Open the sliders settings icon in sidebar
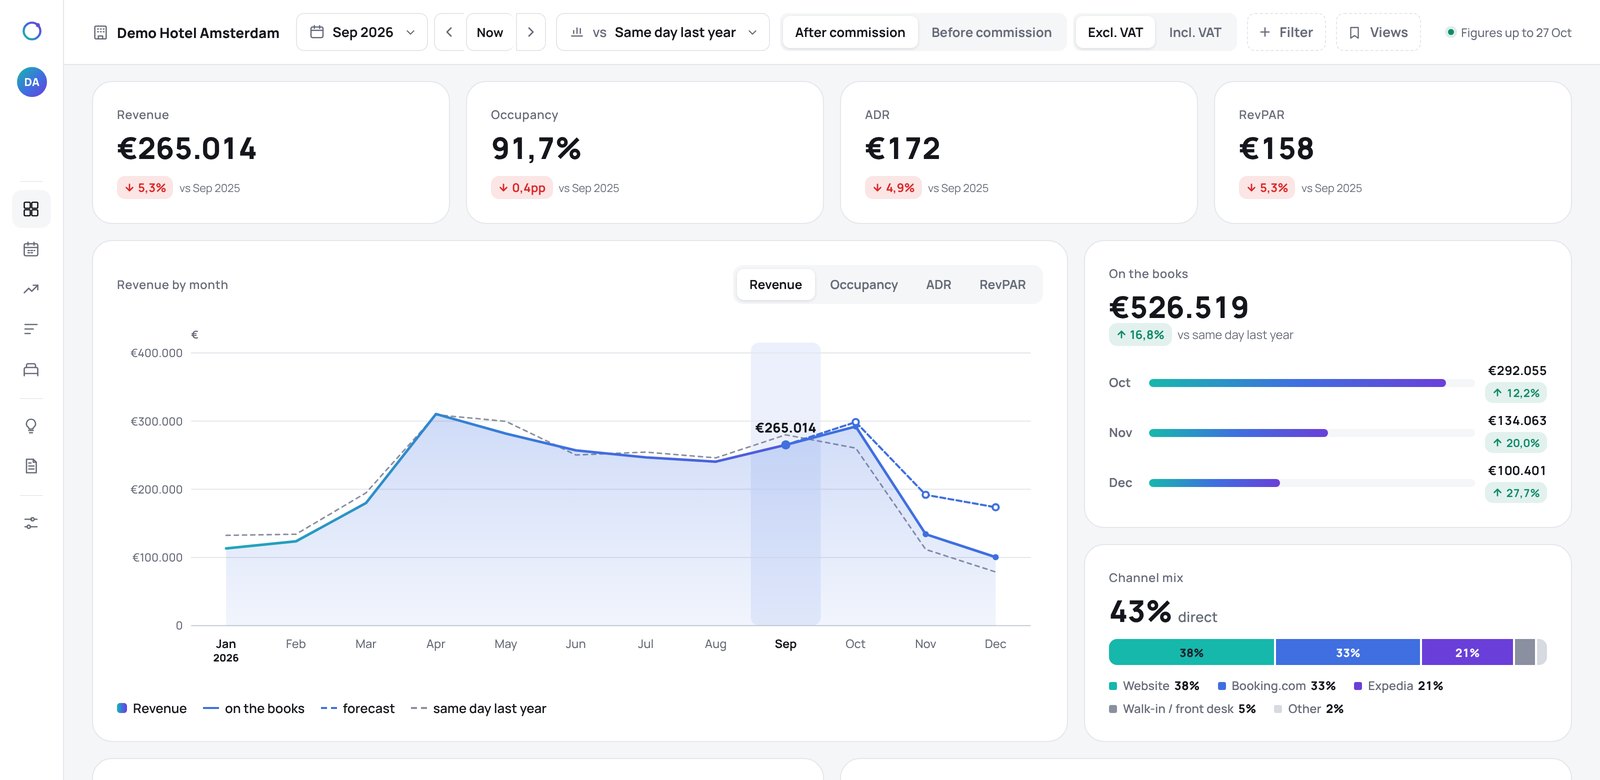Viewport: 1600px width, 780px height. point(31,523)
